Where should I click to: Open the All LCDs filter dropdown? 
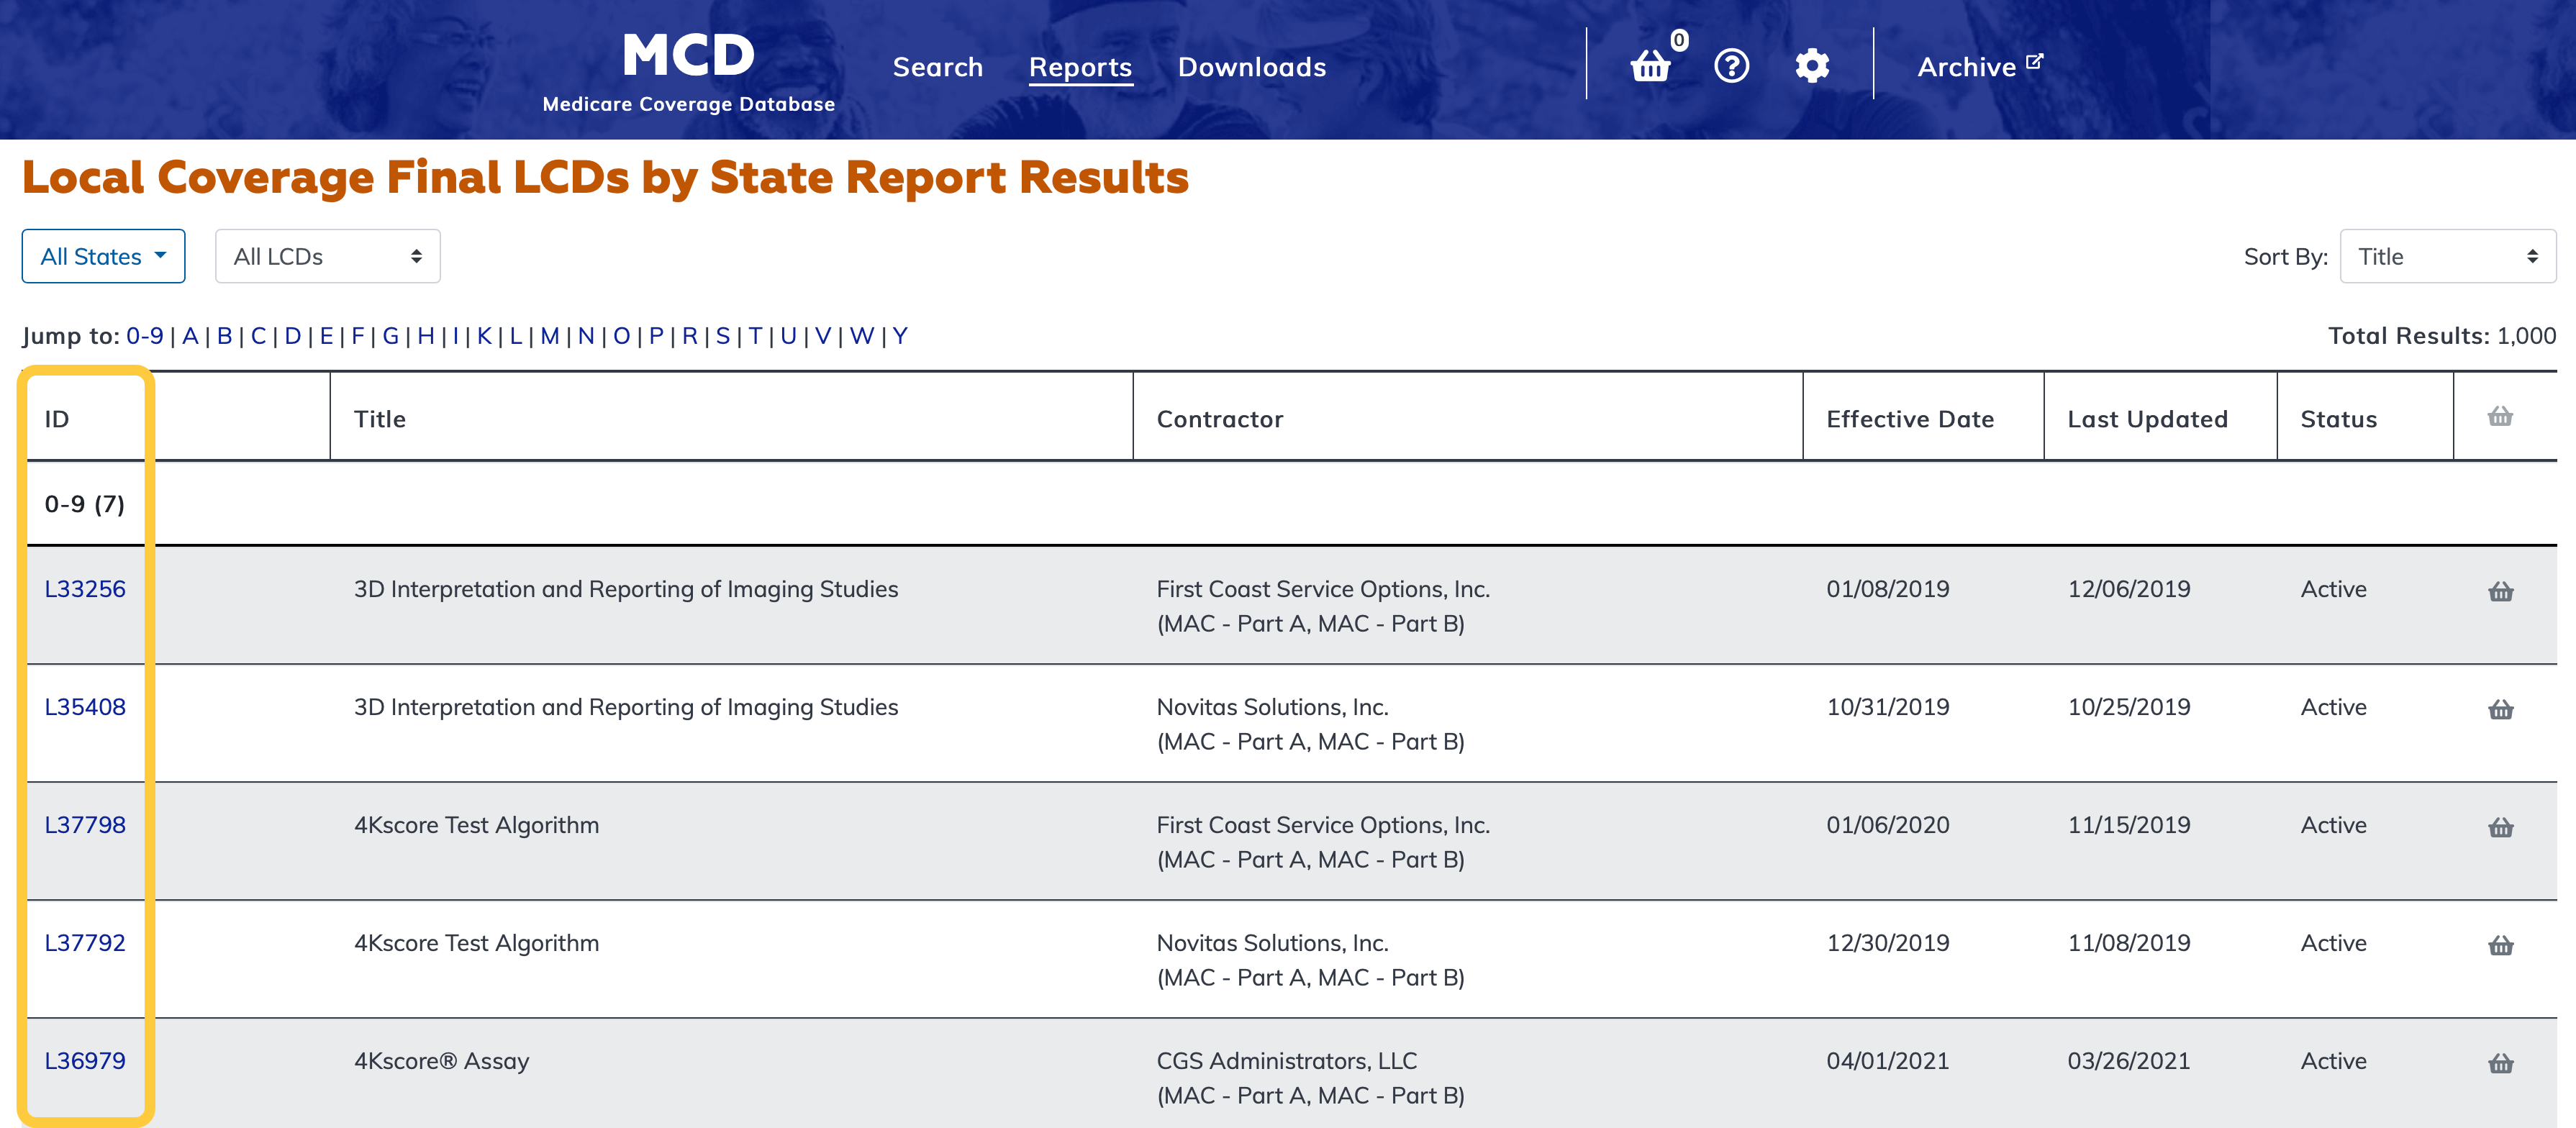[x=327, y=257]
